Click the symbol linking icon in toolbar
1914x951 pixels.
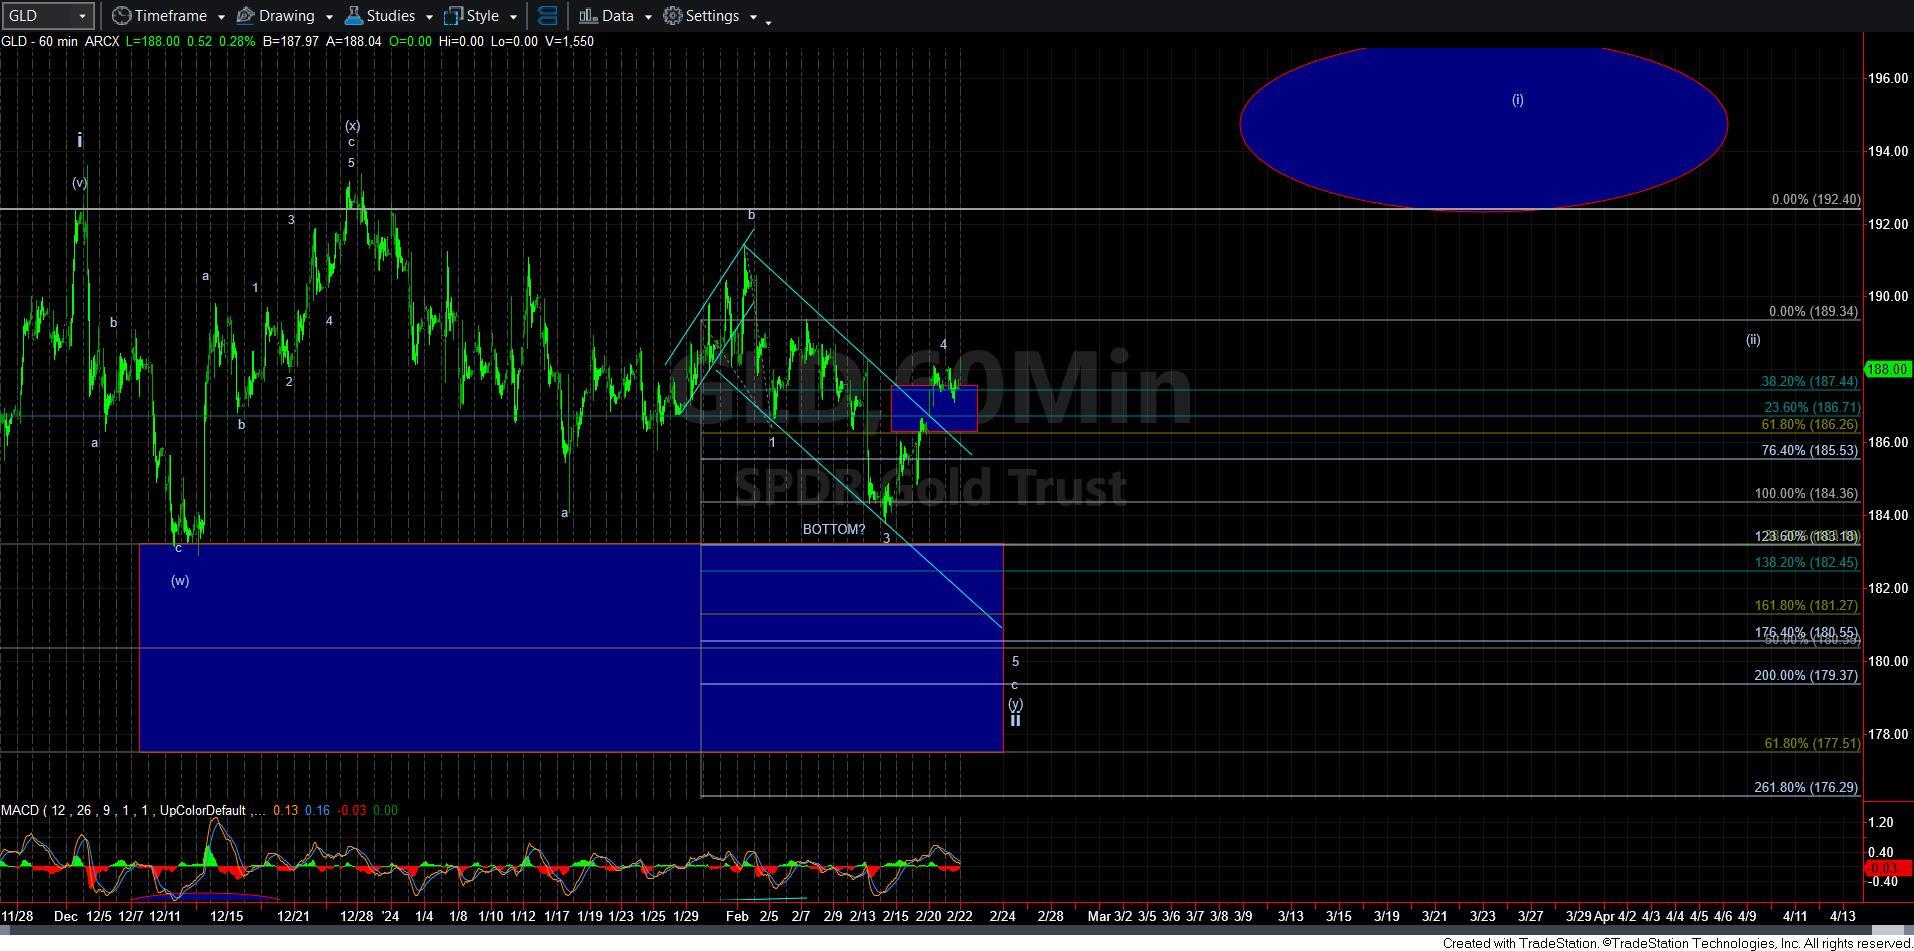coord(547,16)
